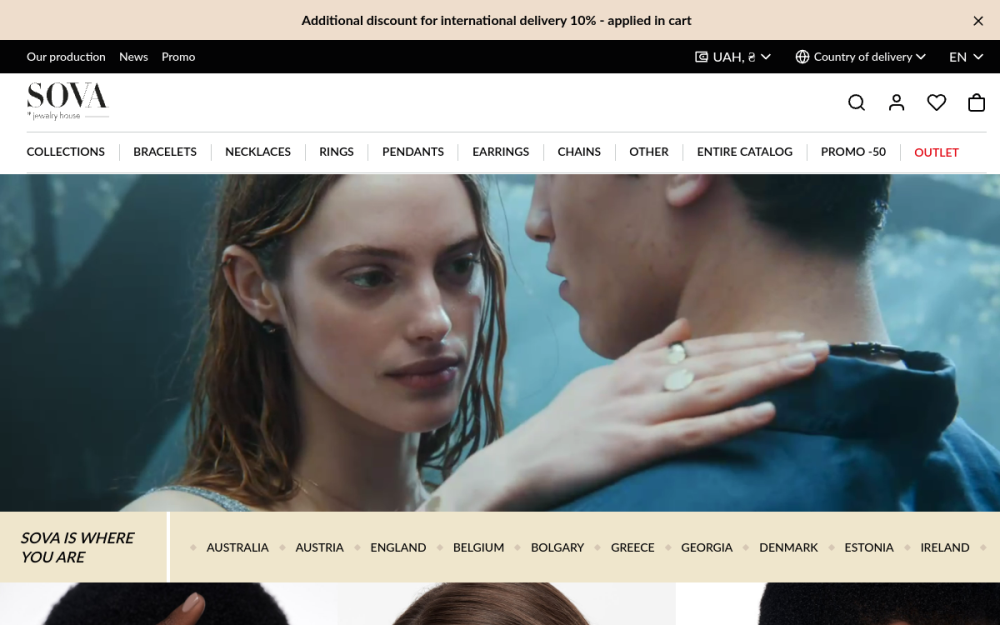This screenshot has height=625, width=1000.
Task: Open the search magnifier icon
Action: tap(856, 103)
